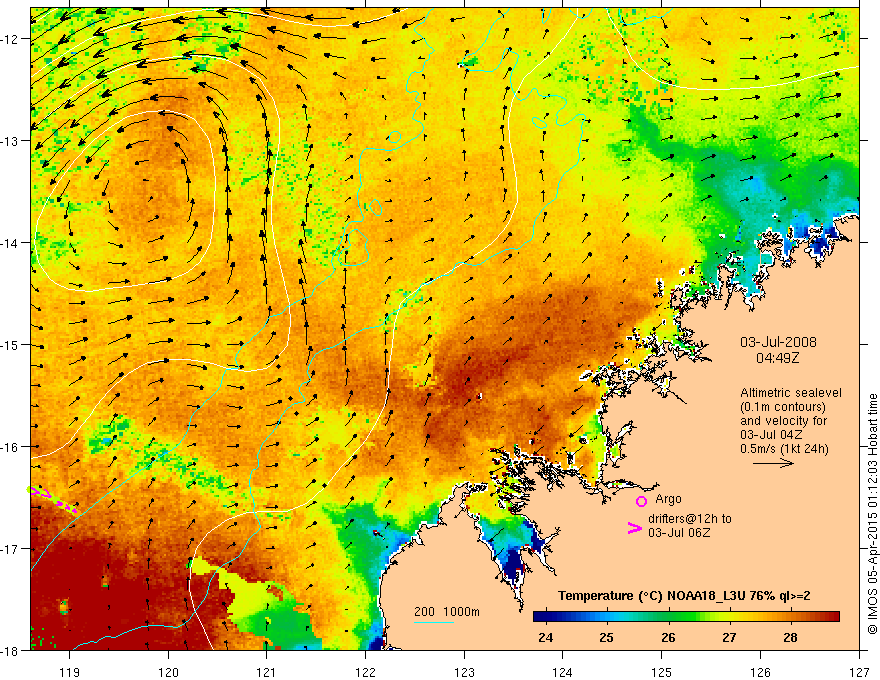880x680 pixels.
Task: Click the longitude axis label '122'
Action: 365,672
